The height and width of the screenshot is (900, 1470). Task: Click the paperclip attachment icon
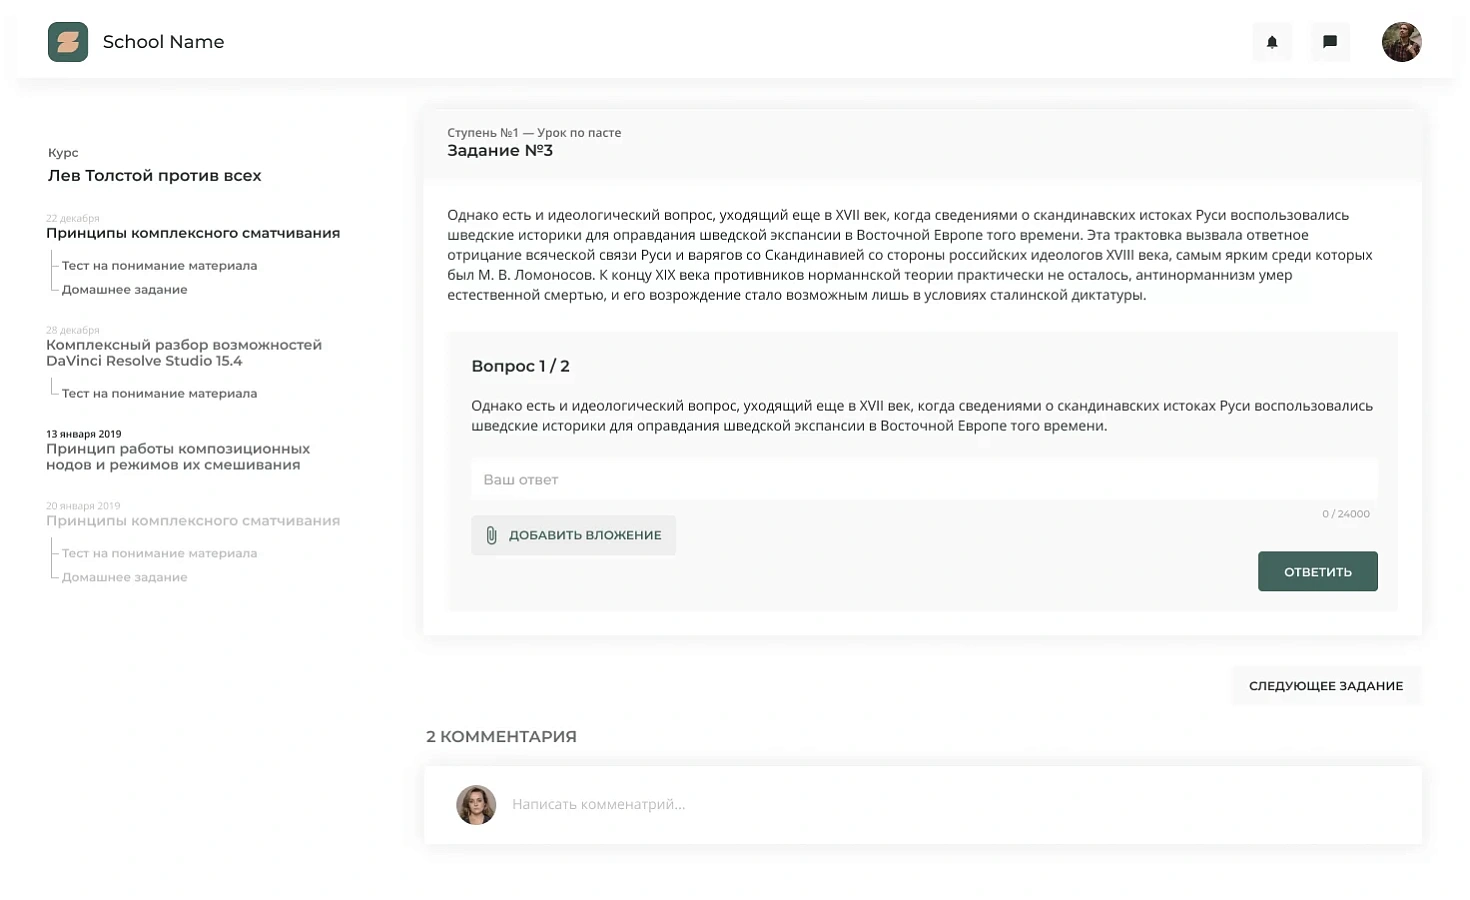(491, 535)
